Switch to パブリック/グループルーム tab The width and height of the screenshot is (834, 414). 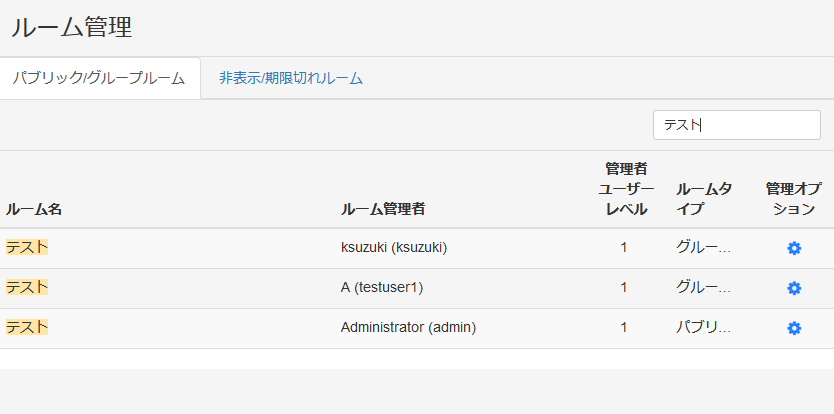pos(99,78)
